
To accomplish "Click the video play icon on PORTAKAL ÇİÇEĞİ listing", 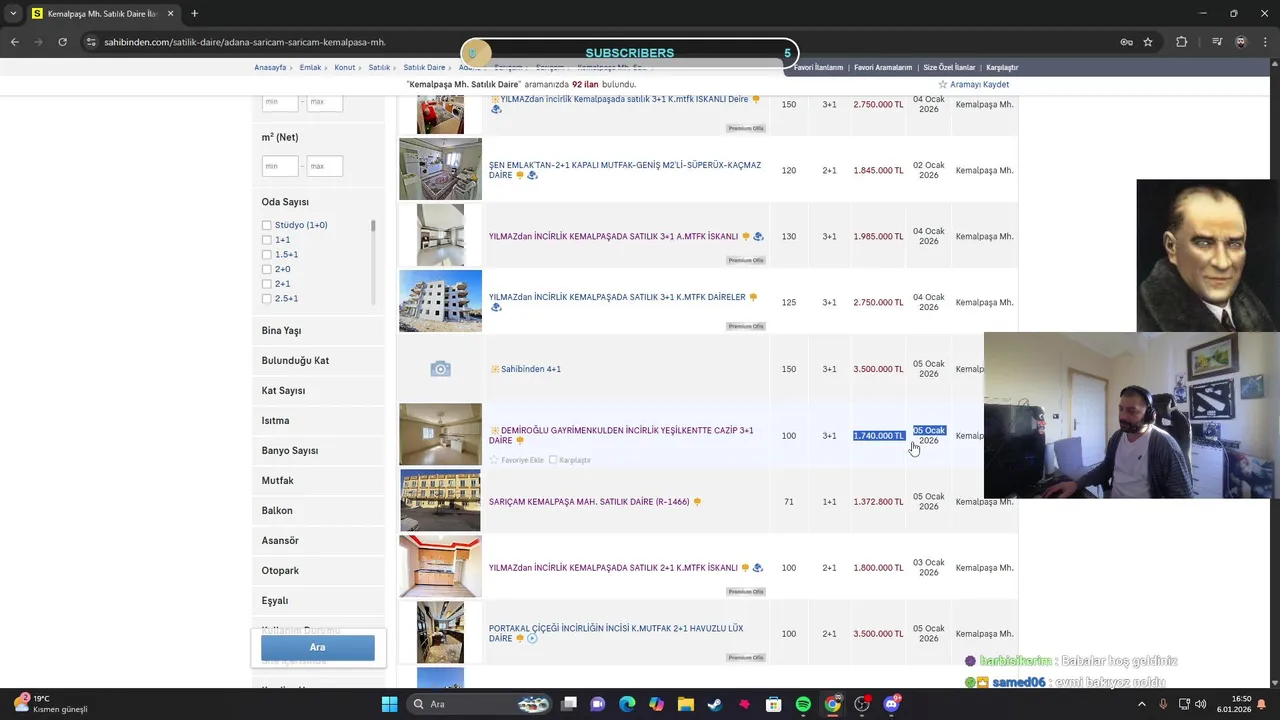I will coord(532,639).
